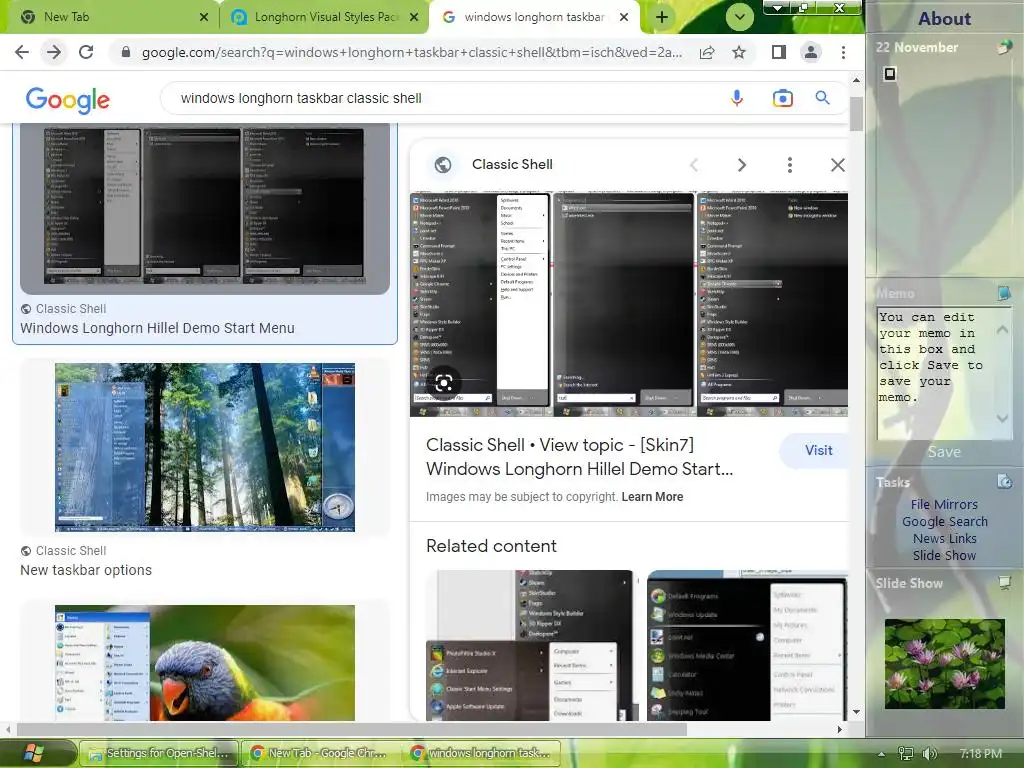The image size is (1024, 768).
Task: Close the Longhorn Visual Styles Pack tab
Action: 414,17
